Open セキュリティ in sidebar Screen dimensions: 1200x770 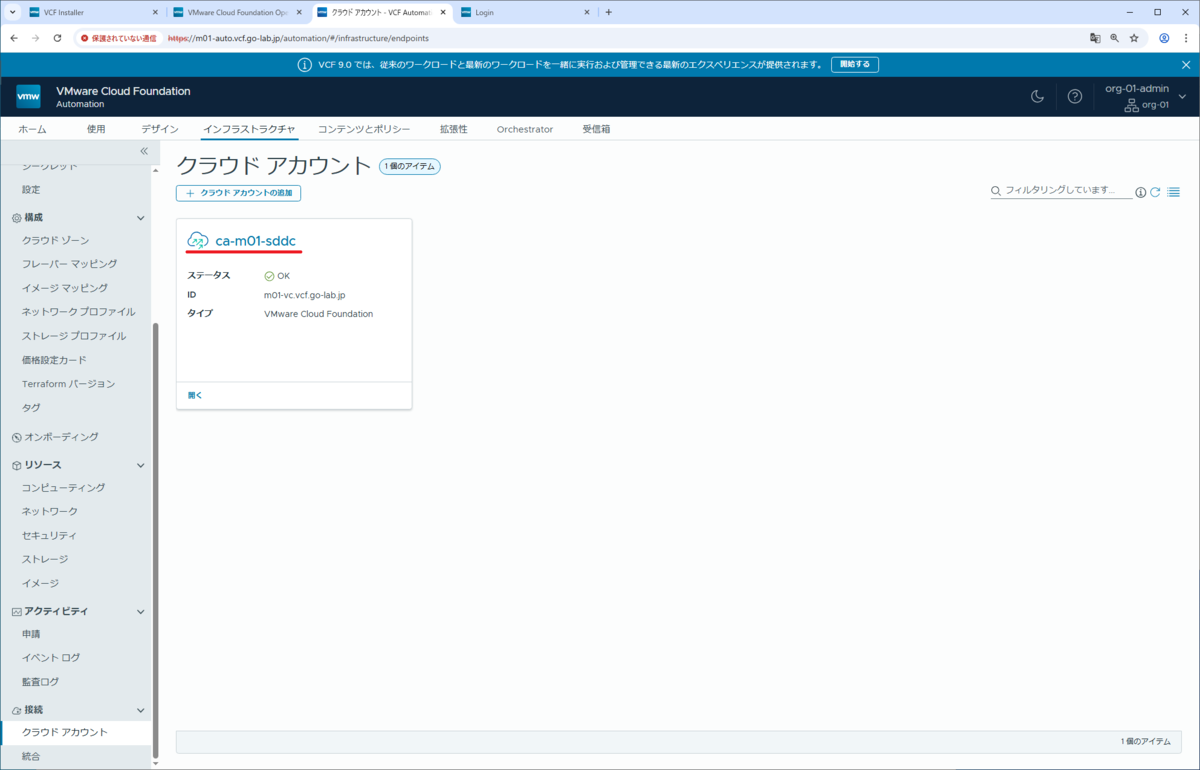point(49,535)
